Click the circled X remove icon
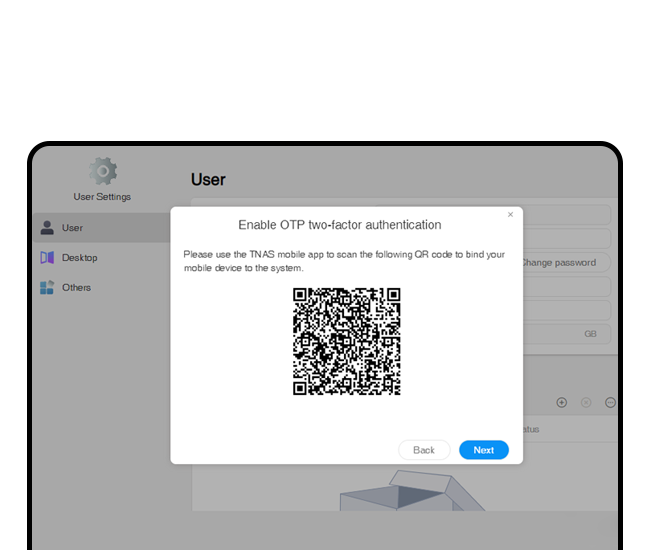 [586, 402]
